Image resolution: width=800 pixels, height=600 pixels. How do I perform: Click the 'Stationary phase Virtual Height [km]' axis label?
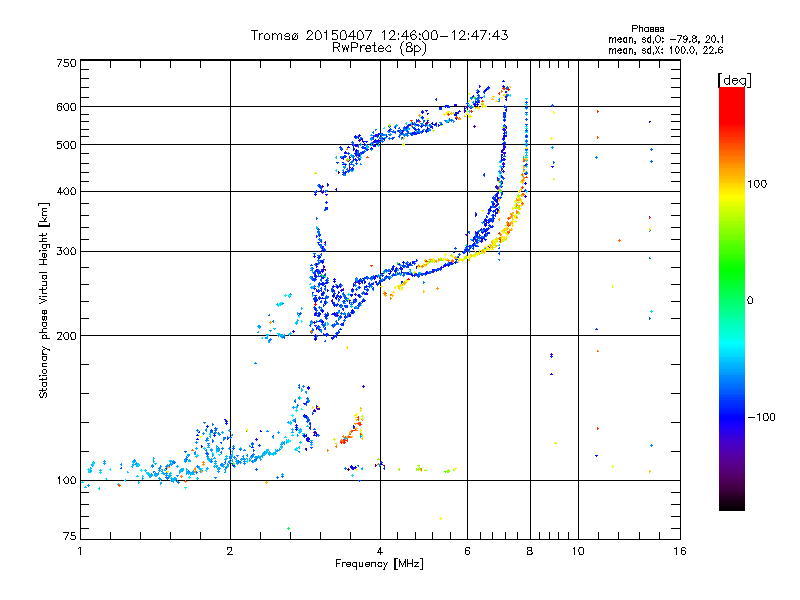tap(43, 300)
